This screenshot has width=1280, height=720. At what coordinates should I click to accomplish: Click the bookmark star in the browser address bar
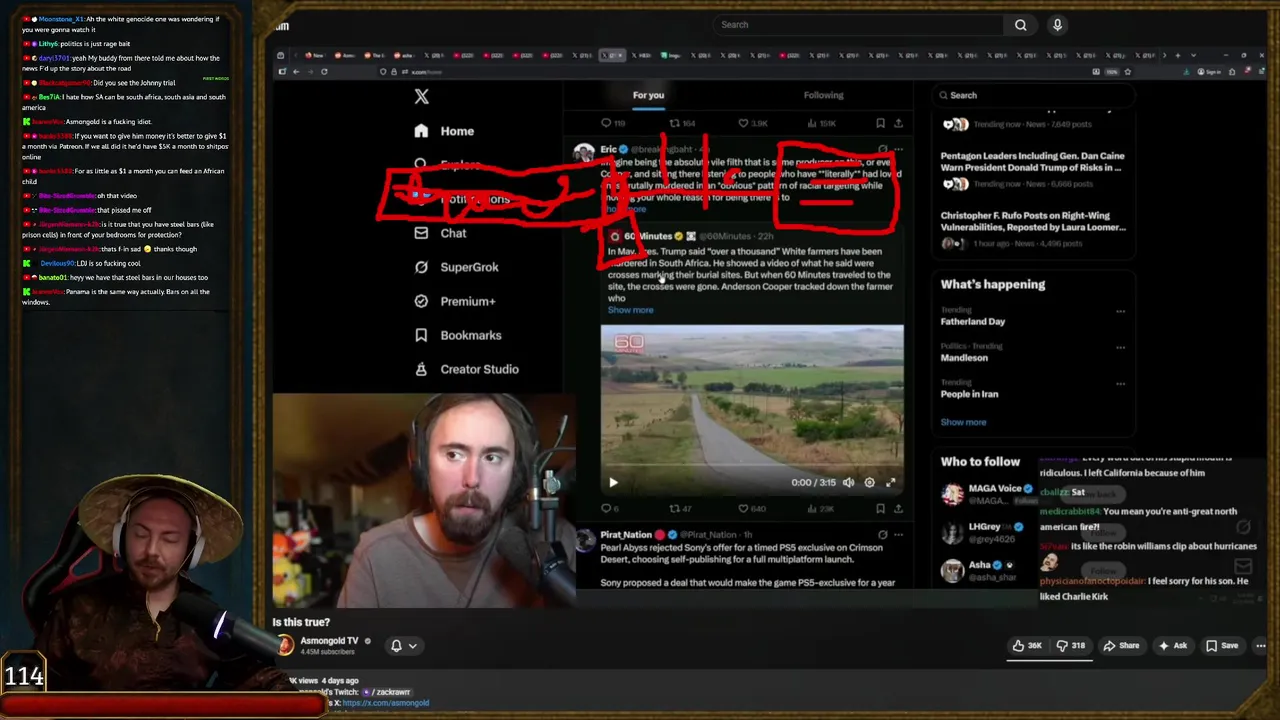pyautogui.click(x=1127, y=72)
